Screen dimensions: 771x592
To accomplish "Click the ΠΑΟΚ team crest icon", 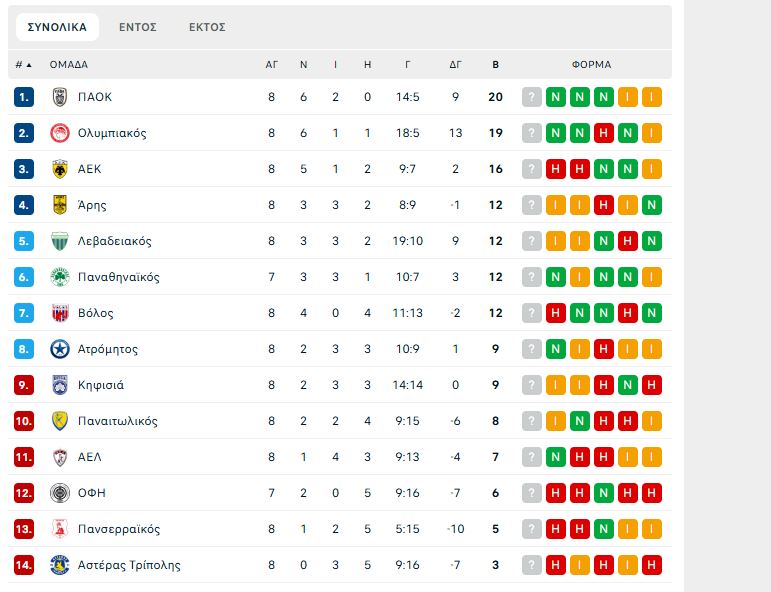I will [x=59, y=97].
